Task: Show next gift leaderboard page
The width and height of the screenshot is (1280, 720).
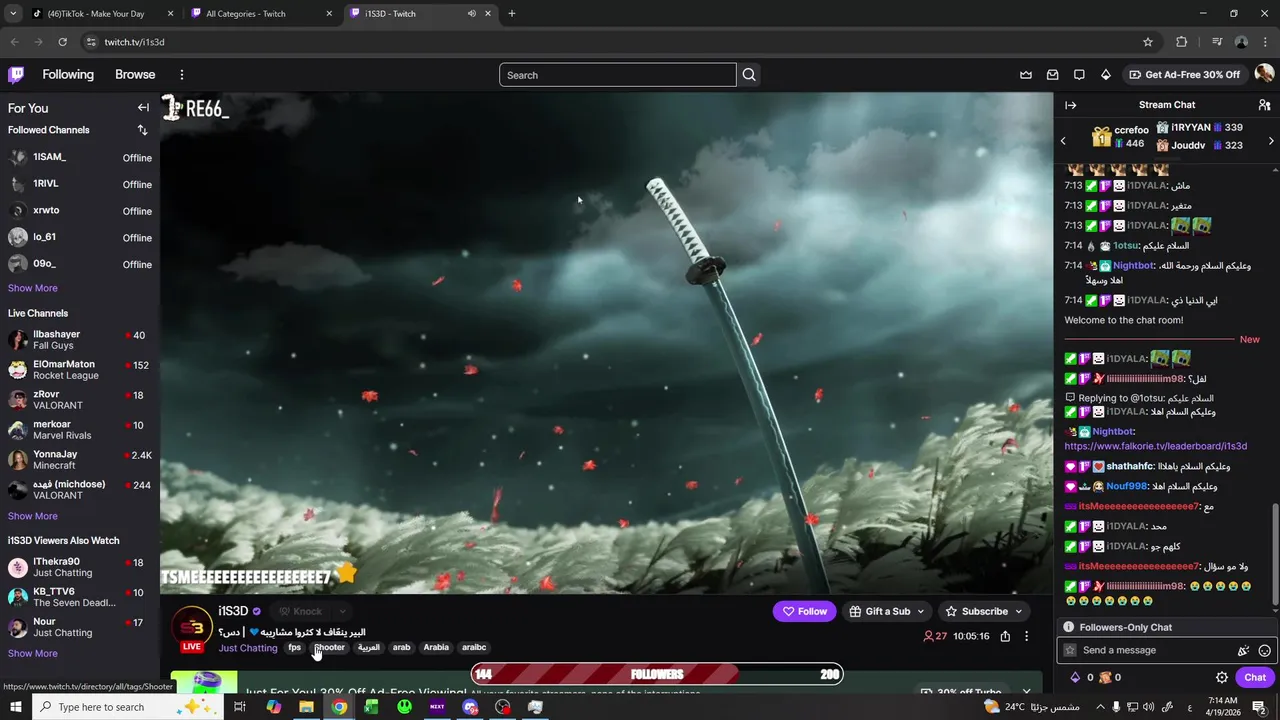Action: [1271, 141]
